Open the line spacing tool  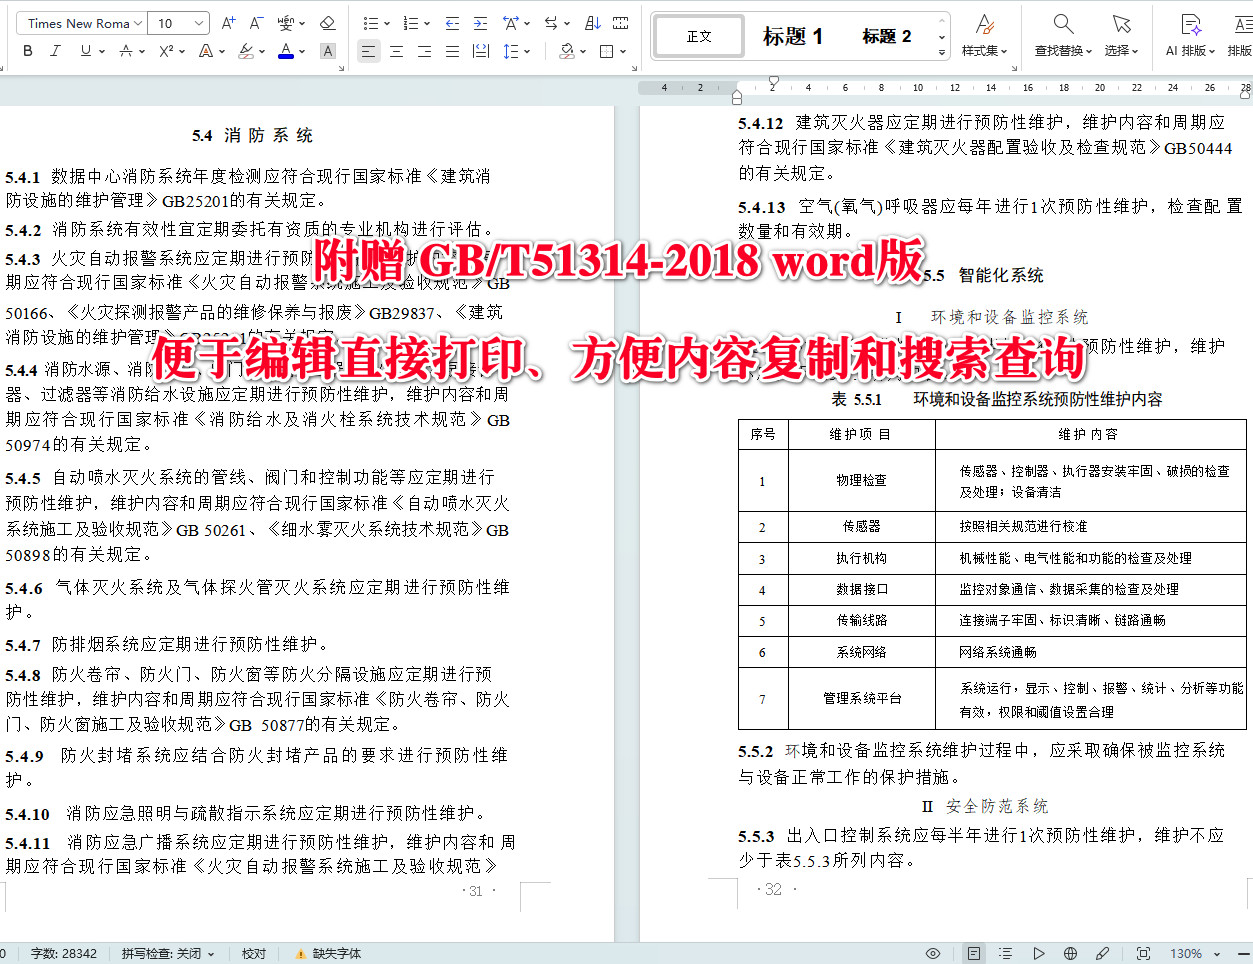point(511,51)
